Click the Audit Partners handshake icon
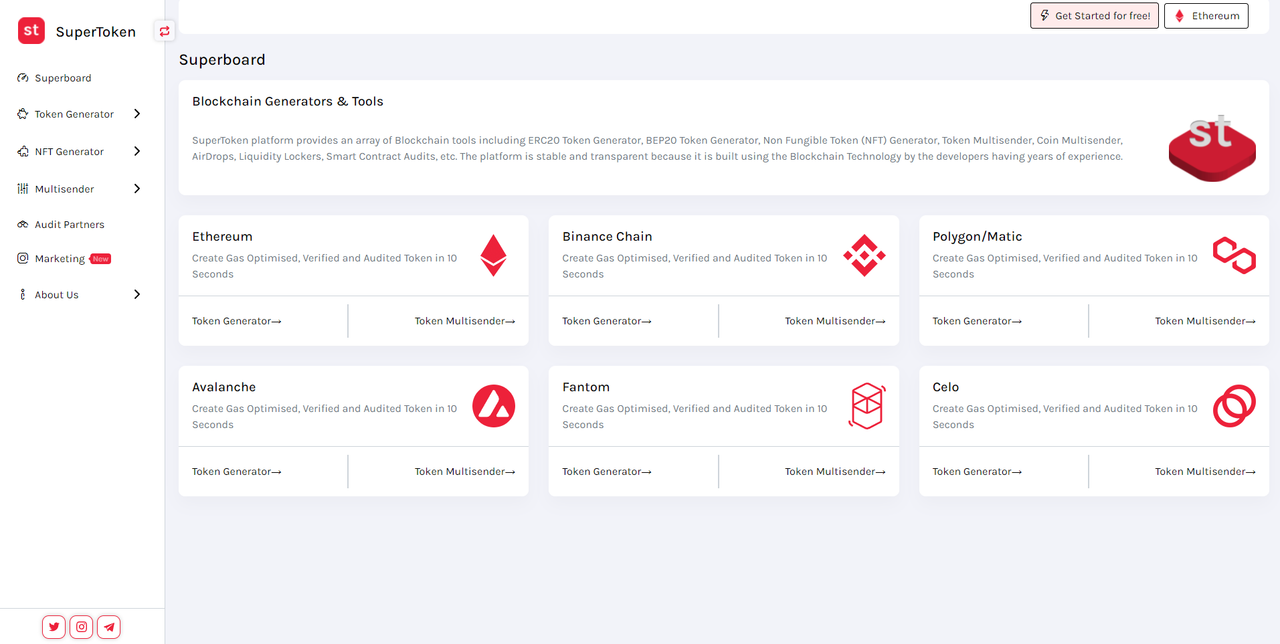 (23, 225)
